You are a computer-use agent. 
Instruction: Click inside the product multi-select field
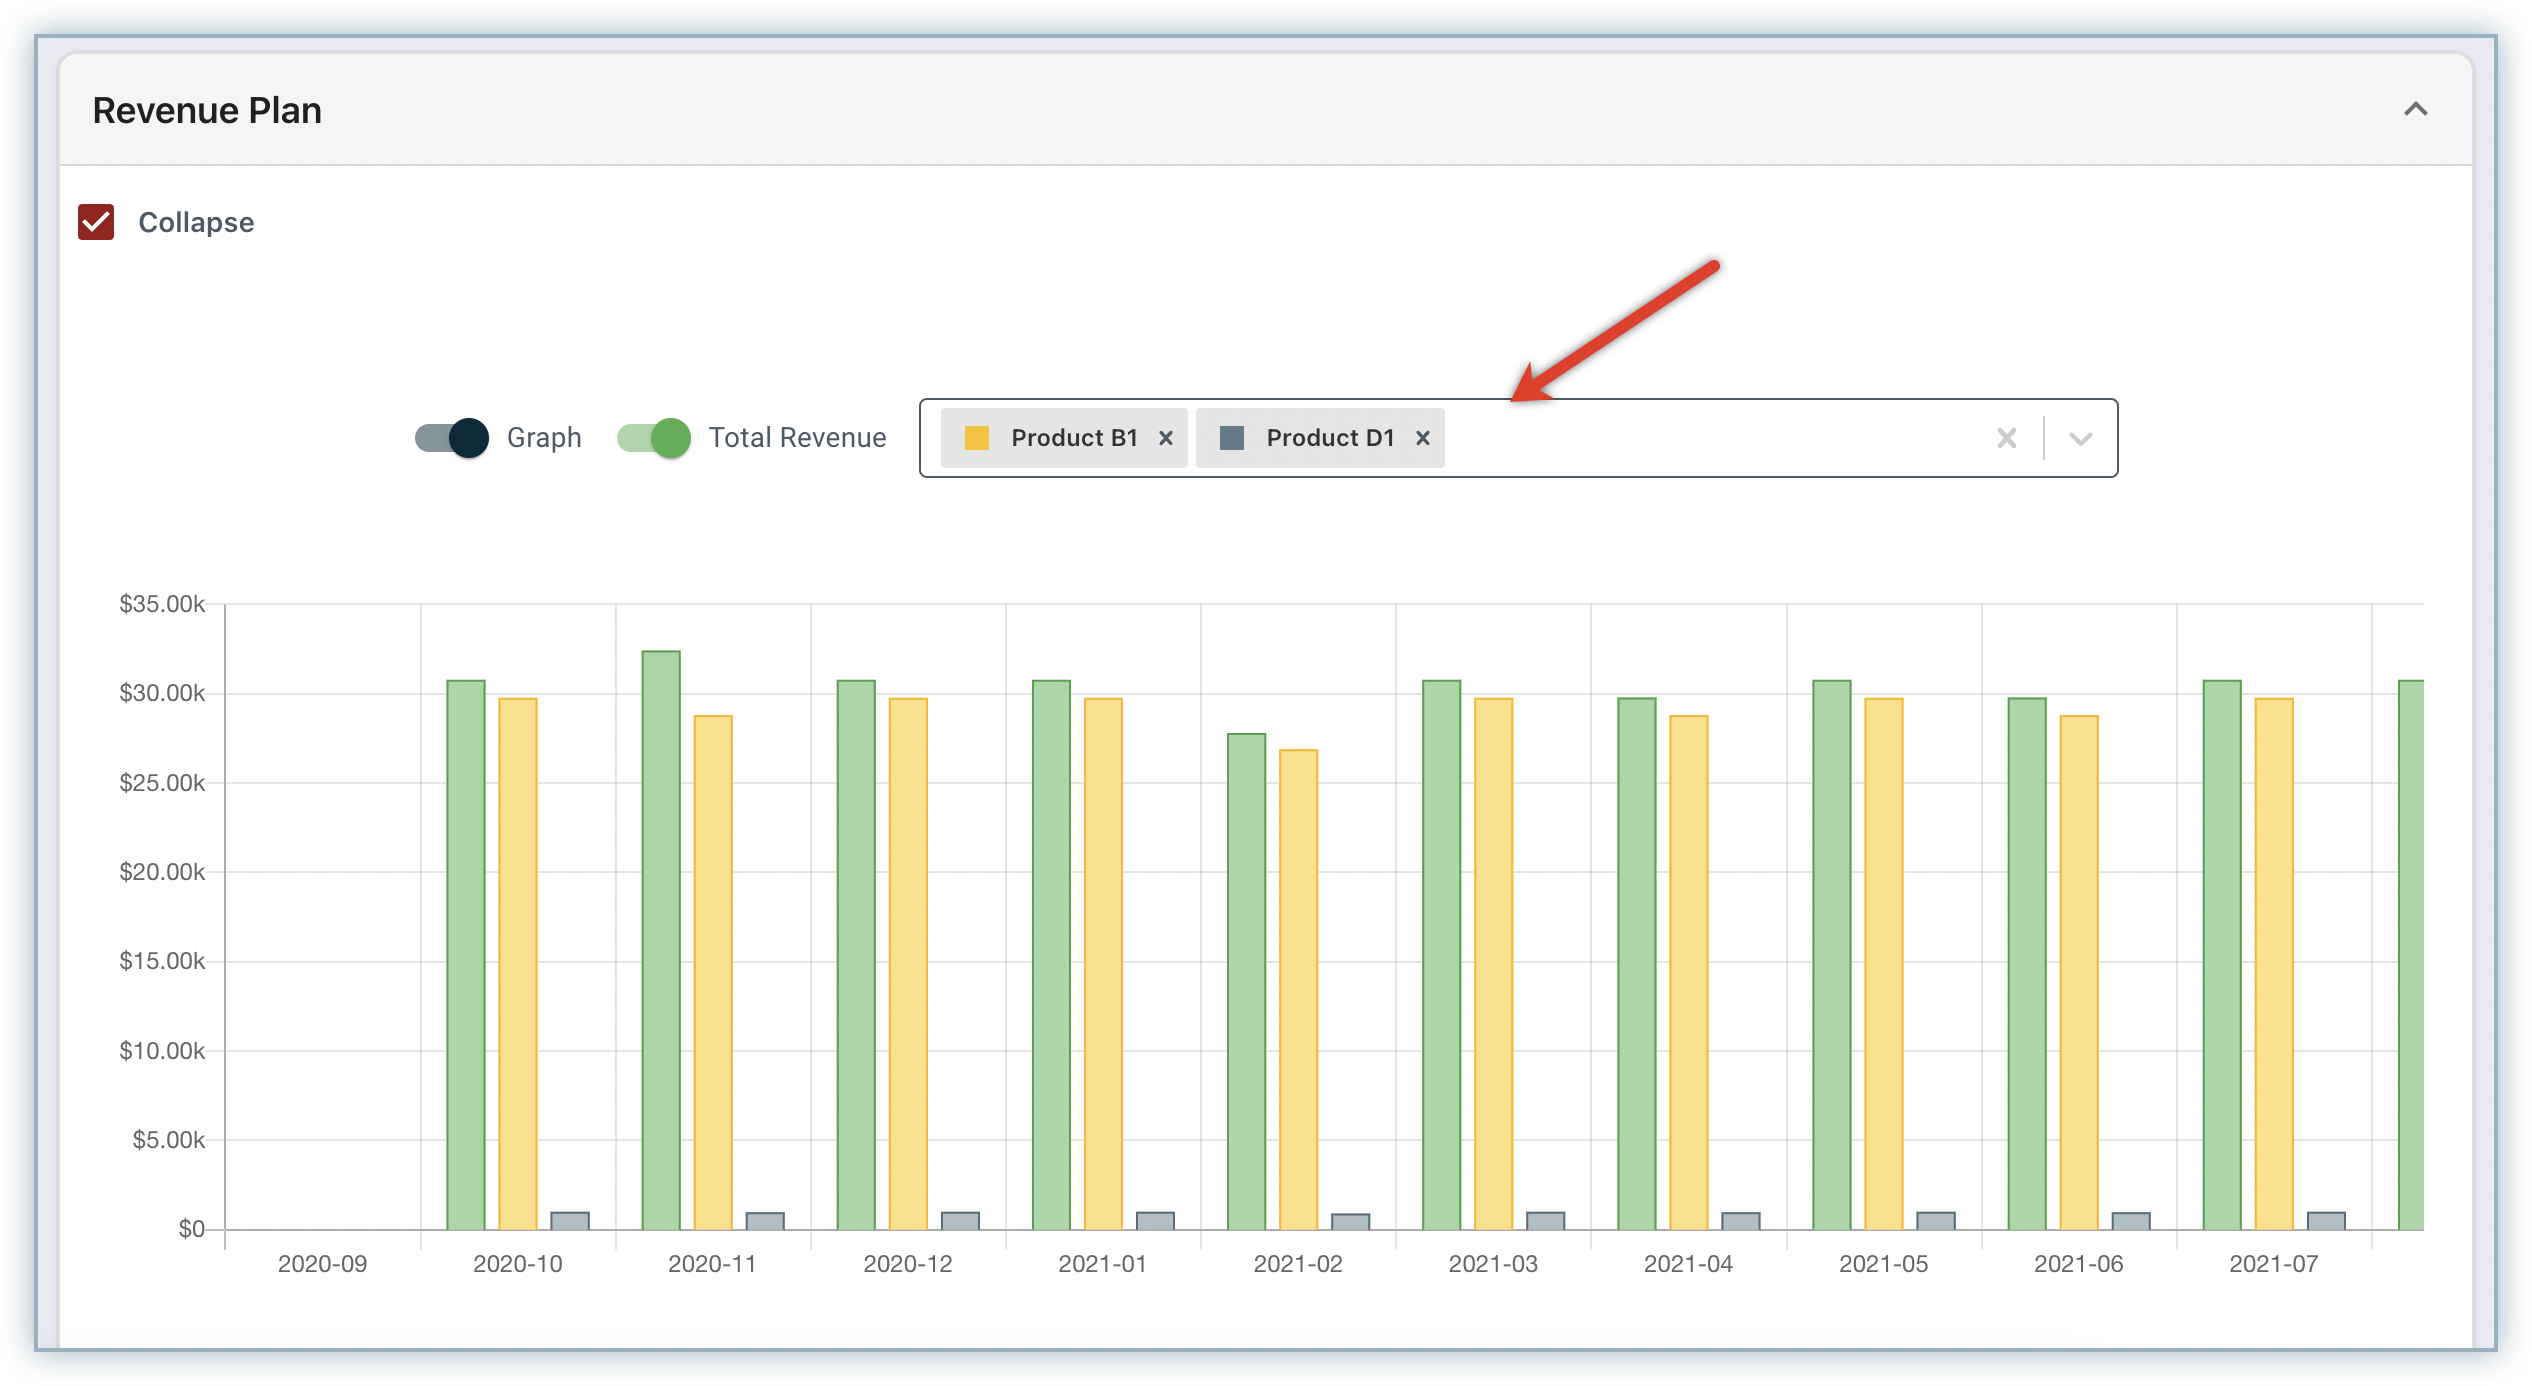click(x=1700, y=438)
